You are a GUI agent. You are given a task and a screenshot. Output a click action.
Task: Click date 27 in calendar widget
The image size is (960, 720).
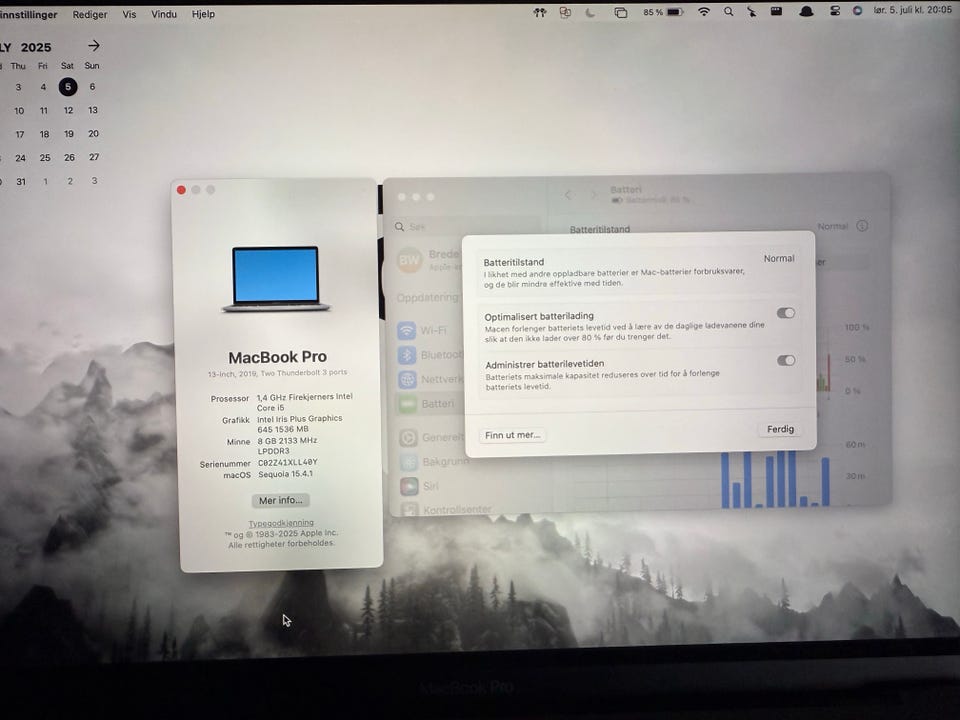pos(94,157)
